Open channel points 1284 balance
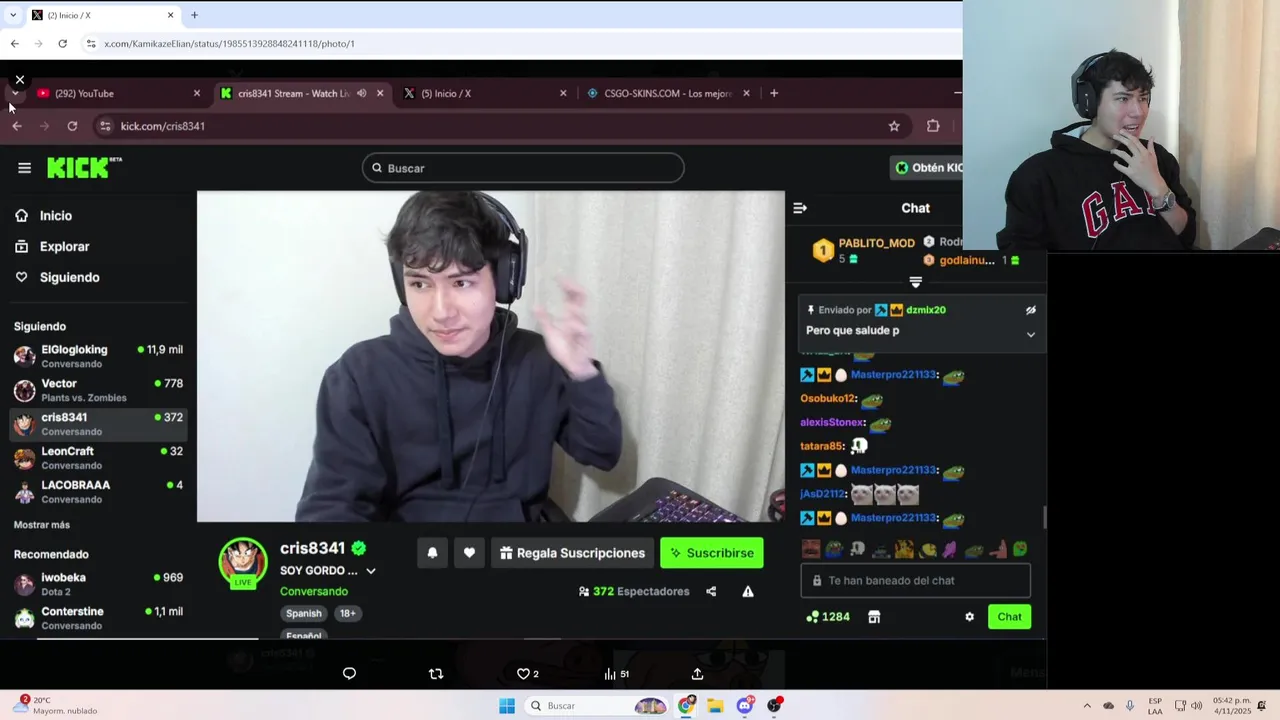The image size is (1280, 720). tap(828, 617)
